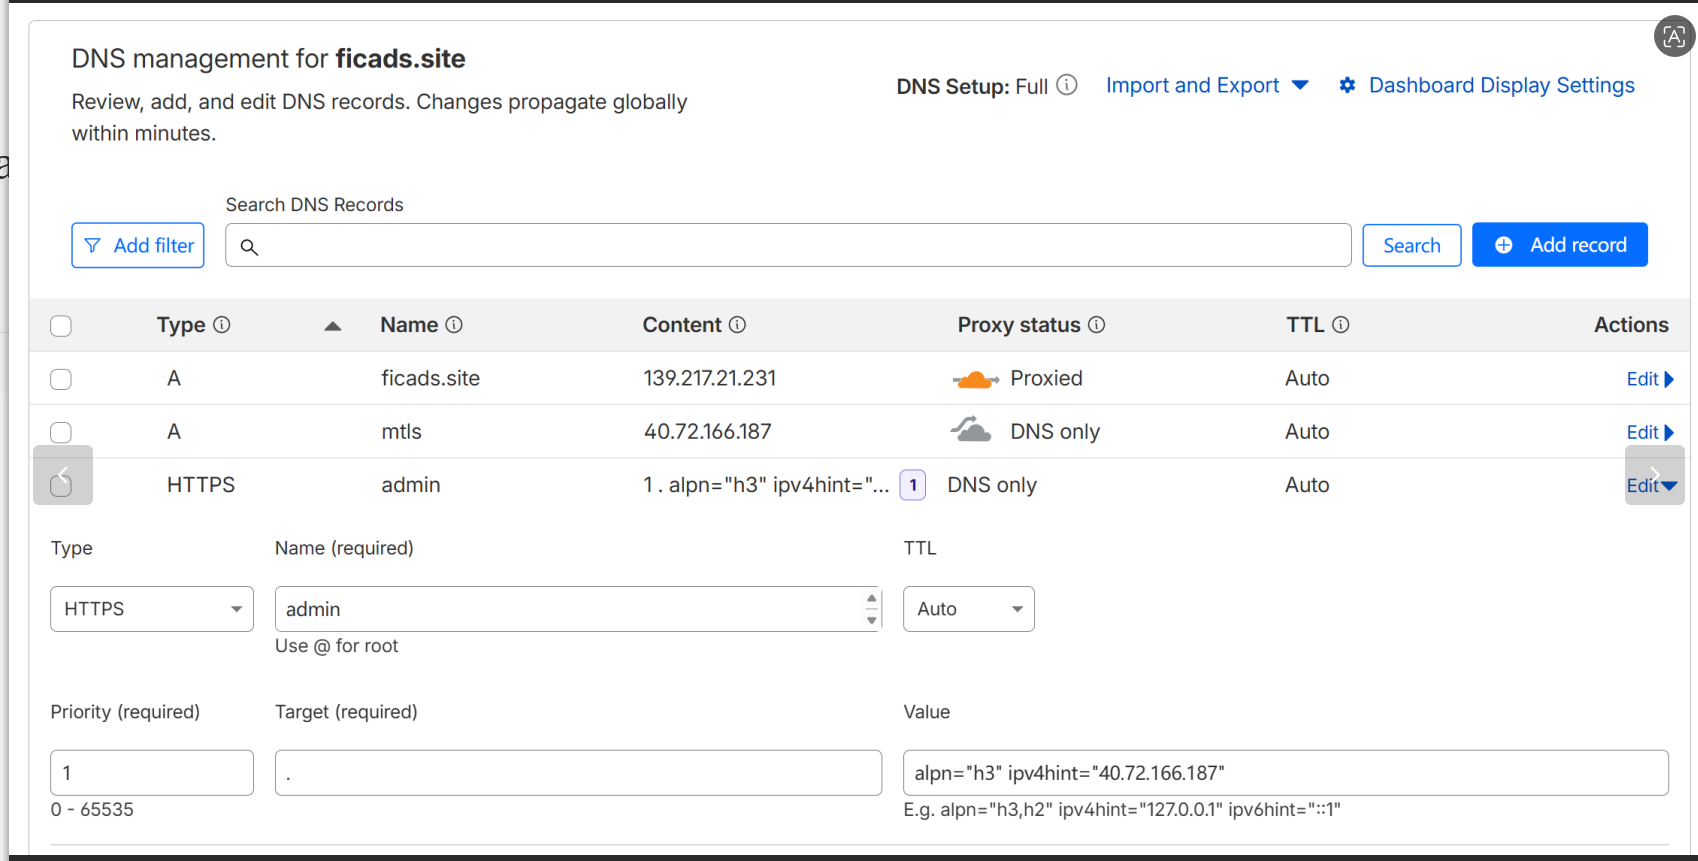Expand Edit for the mtls record
Screen dimensions: 1698x861
[1650, 432]
